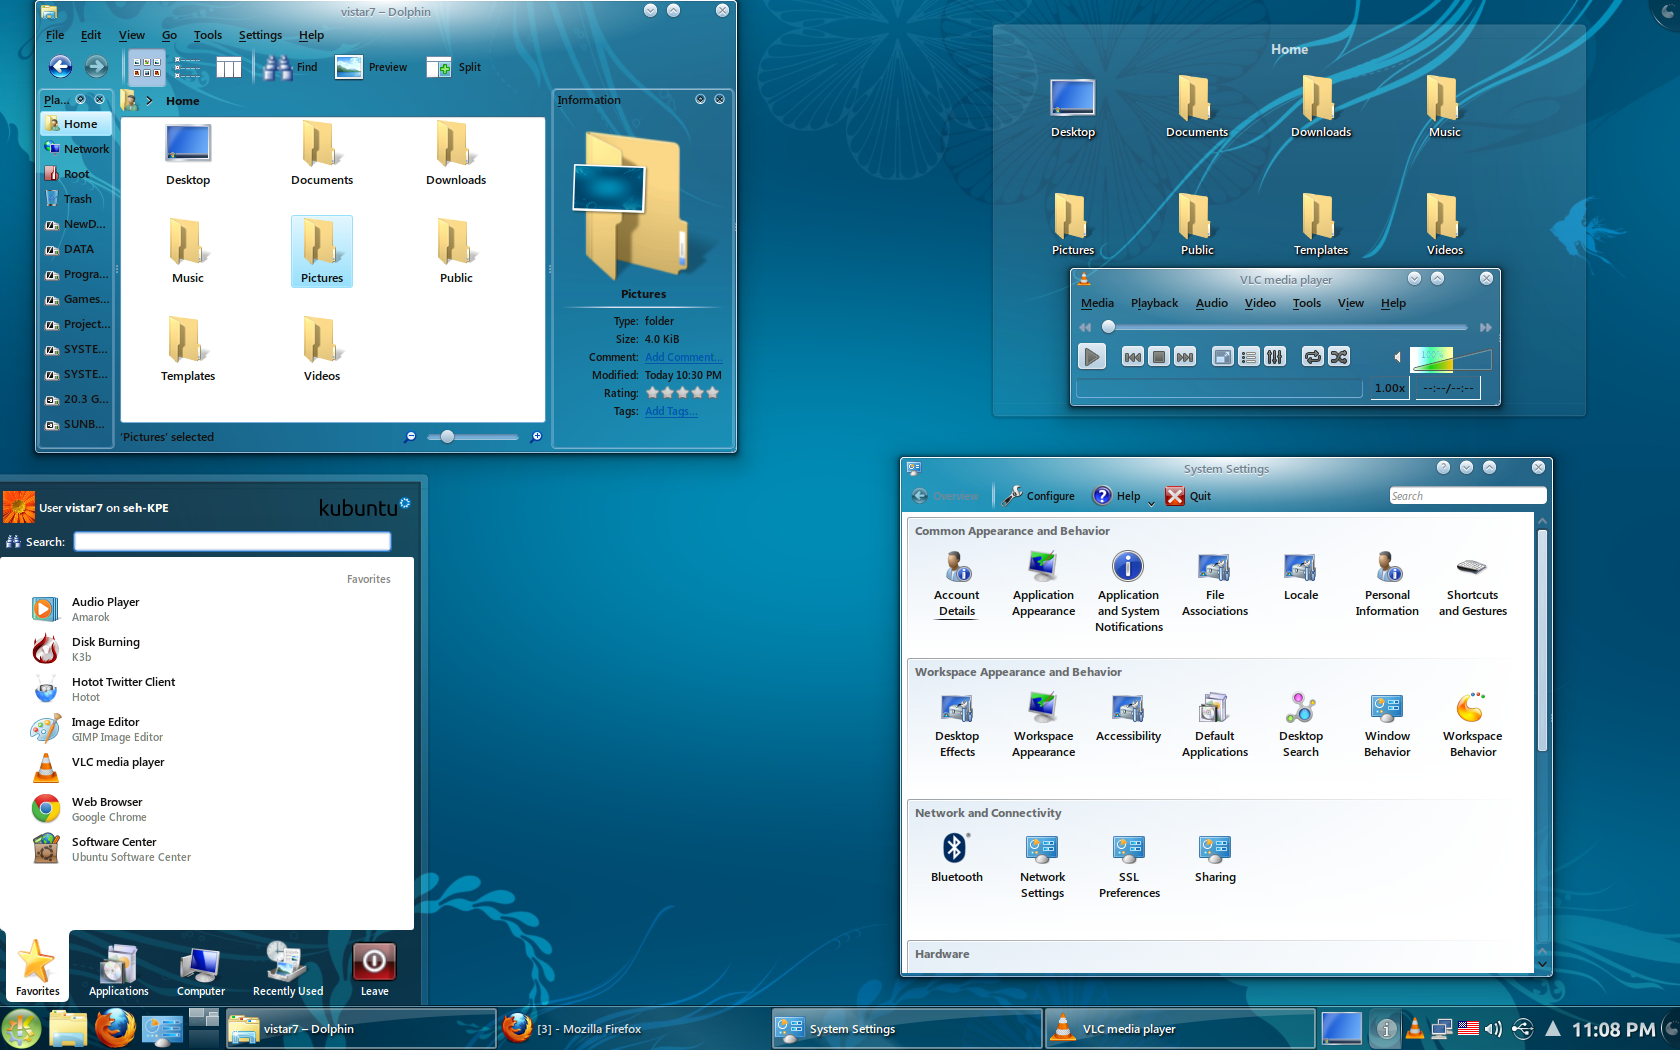Click the System Settings vertical scrollbar

(1542, 640)
